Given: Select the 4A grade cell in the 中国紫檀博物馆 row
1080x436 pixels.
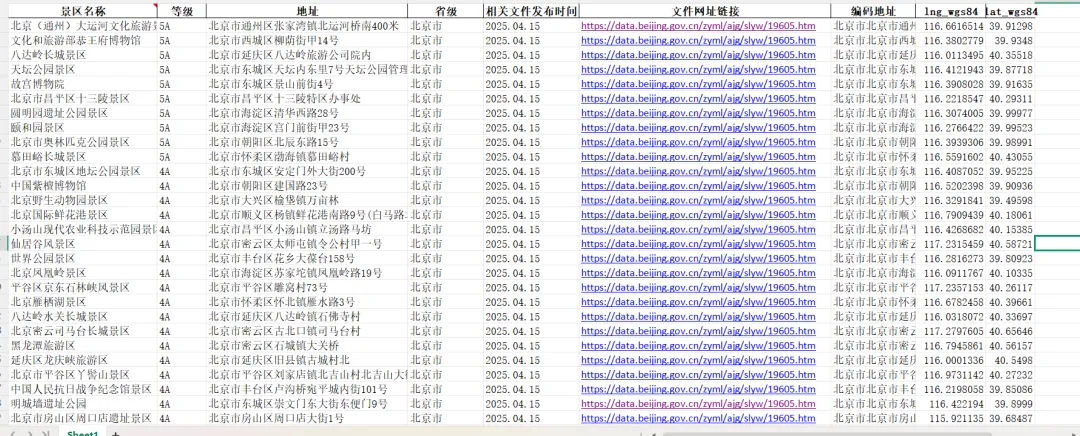Looking at the screenshot, I should [181, 186].
